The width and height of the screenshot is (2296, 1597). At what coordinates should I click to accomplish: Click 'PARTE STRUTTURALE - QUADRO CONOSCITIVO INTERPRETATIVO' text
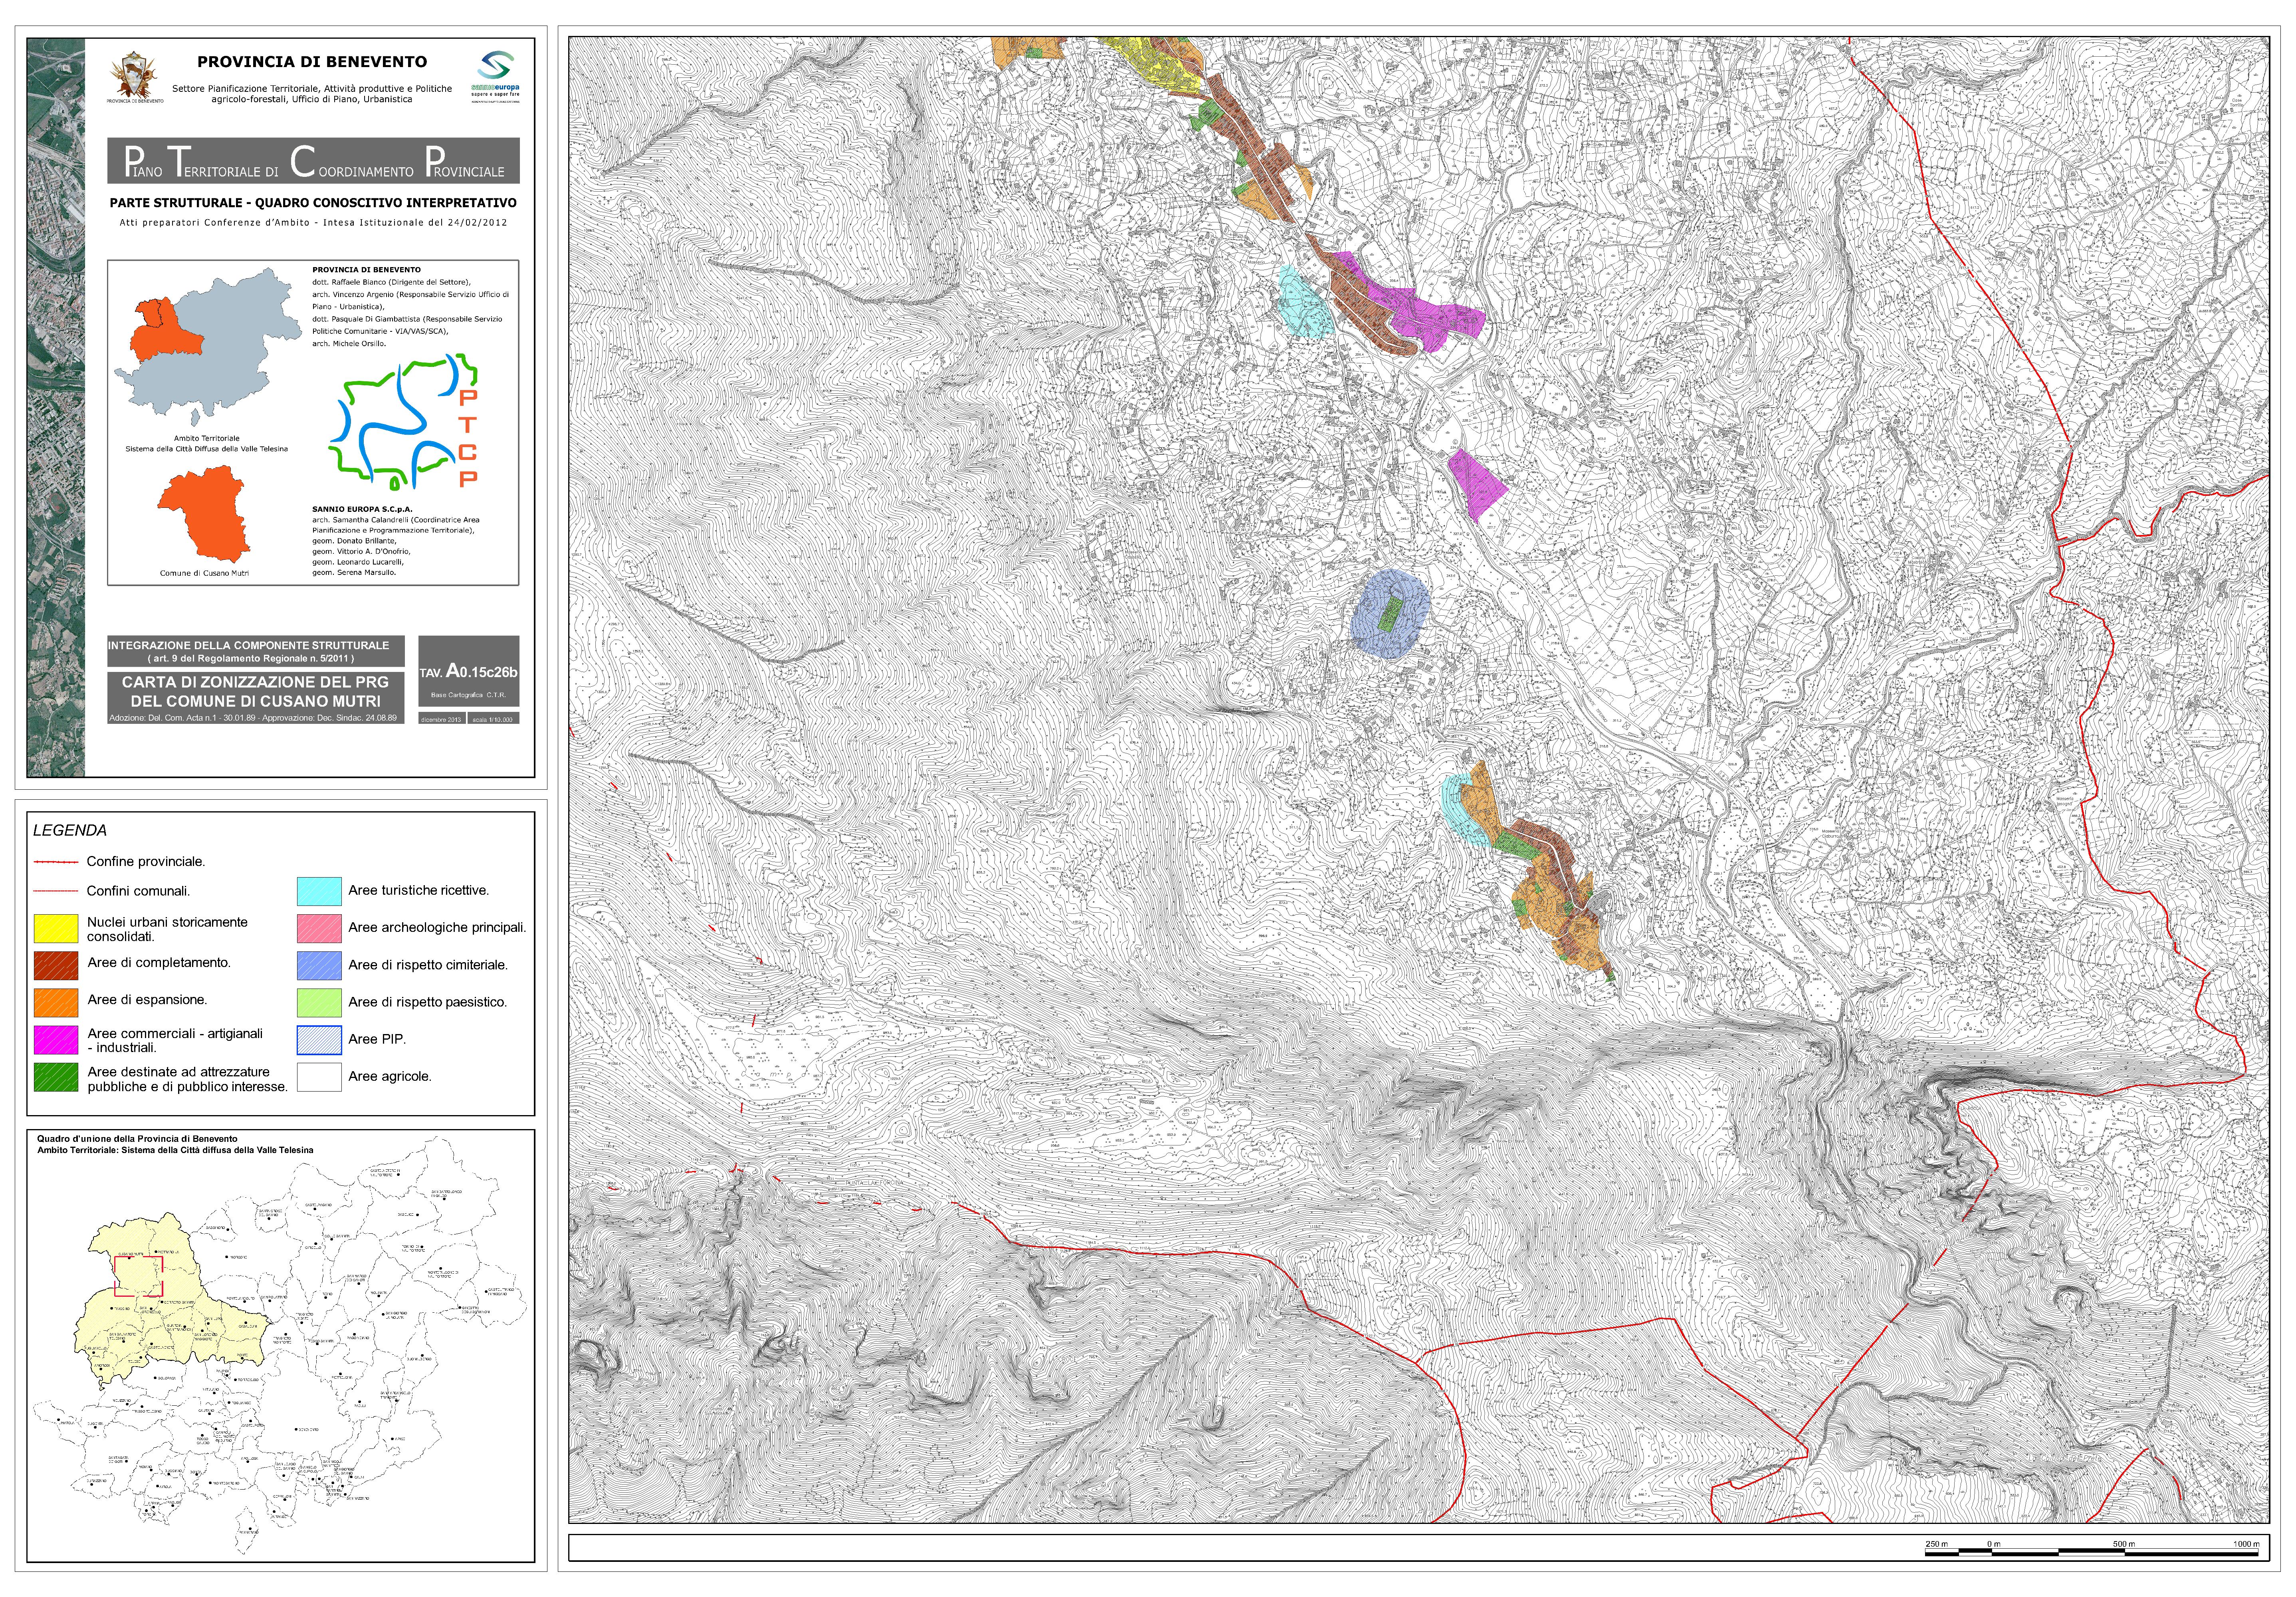[313, 203]
